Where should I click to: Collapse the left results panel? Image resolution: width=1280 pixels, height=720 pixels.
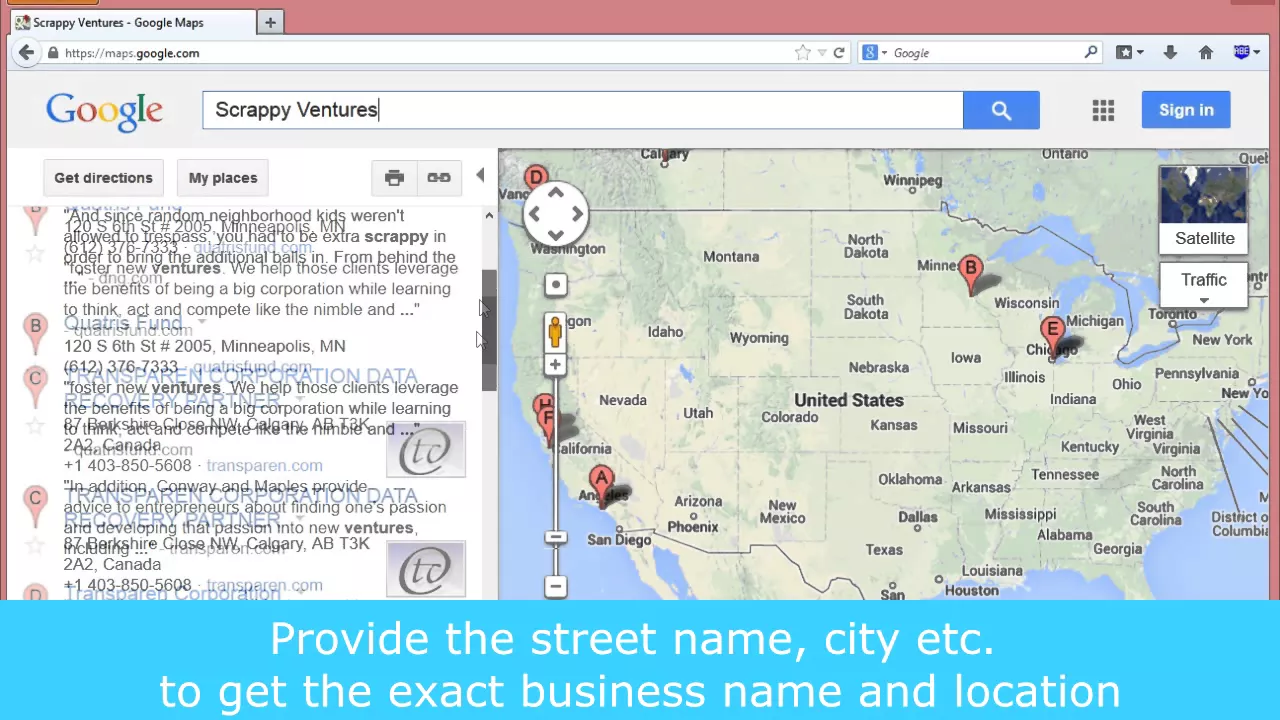pos(480,177)
